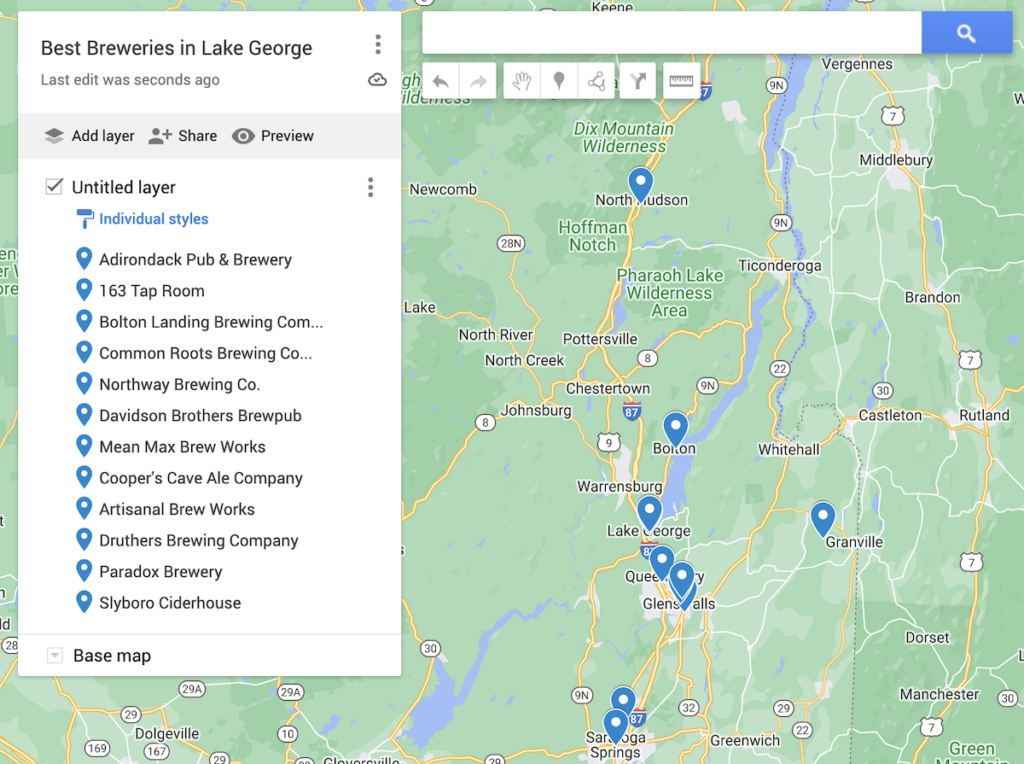Open the Individual styles link

[153, 219]
